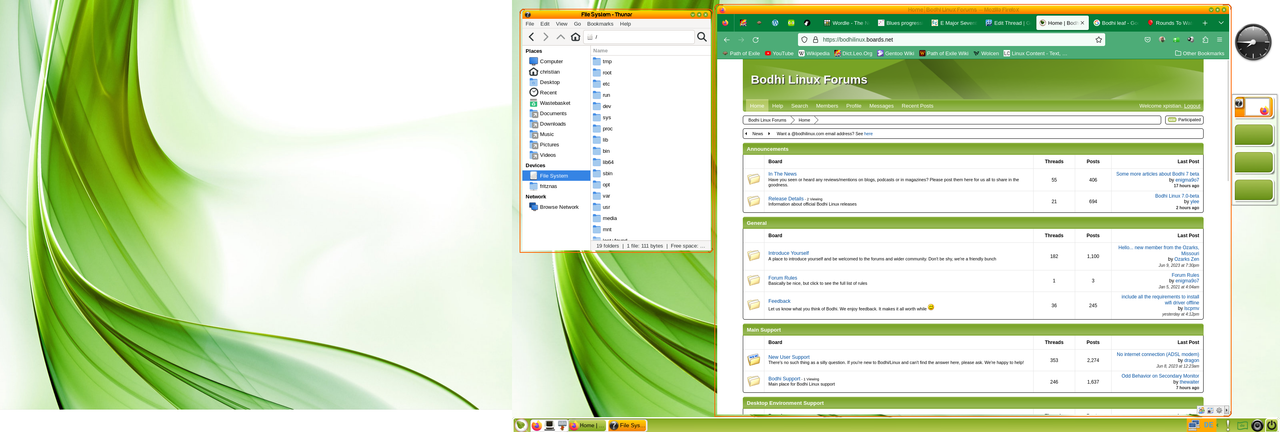Select Wastebasket in Thunar sidebar

pos(556,103)
